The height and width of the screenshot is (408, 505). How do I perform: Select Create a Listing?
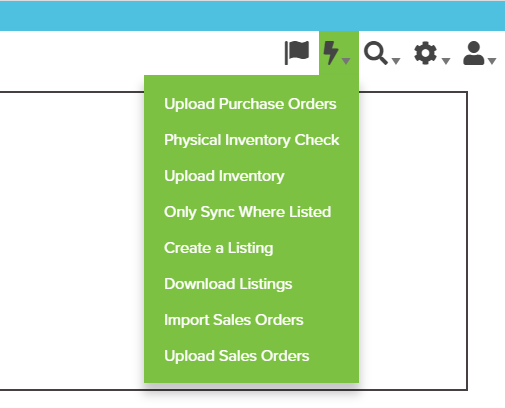pos(219,248)
